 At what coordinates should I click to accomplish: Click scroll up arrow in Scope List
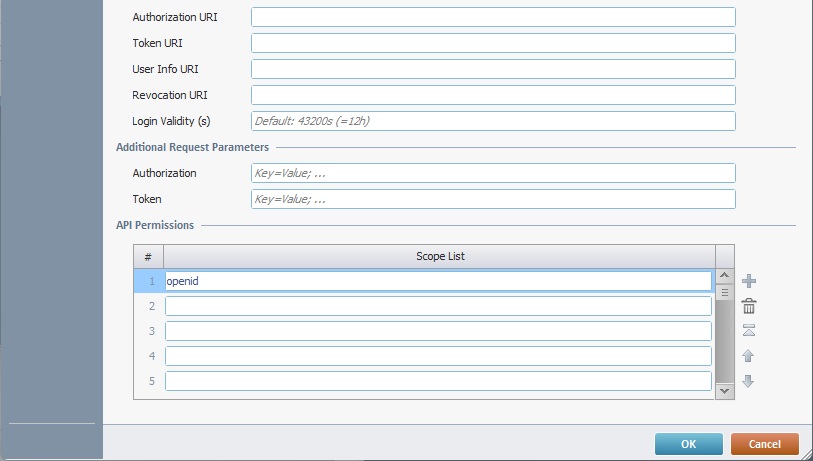(x=724, y=276)
